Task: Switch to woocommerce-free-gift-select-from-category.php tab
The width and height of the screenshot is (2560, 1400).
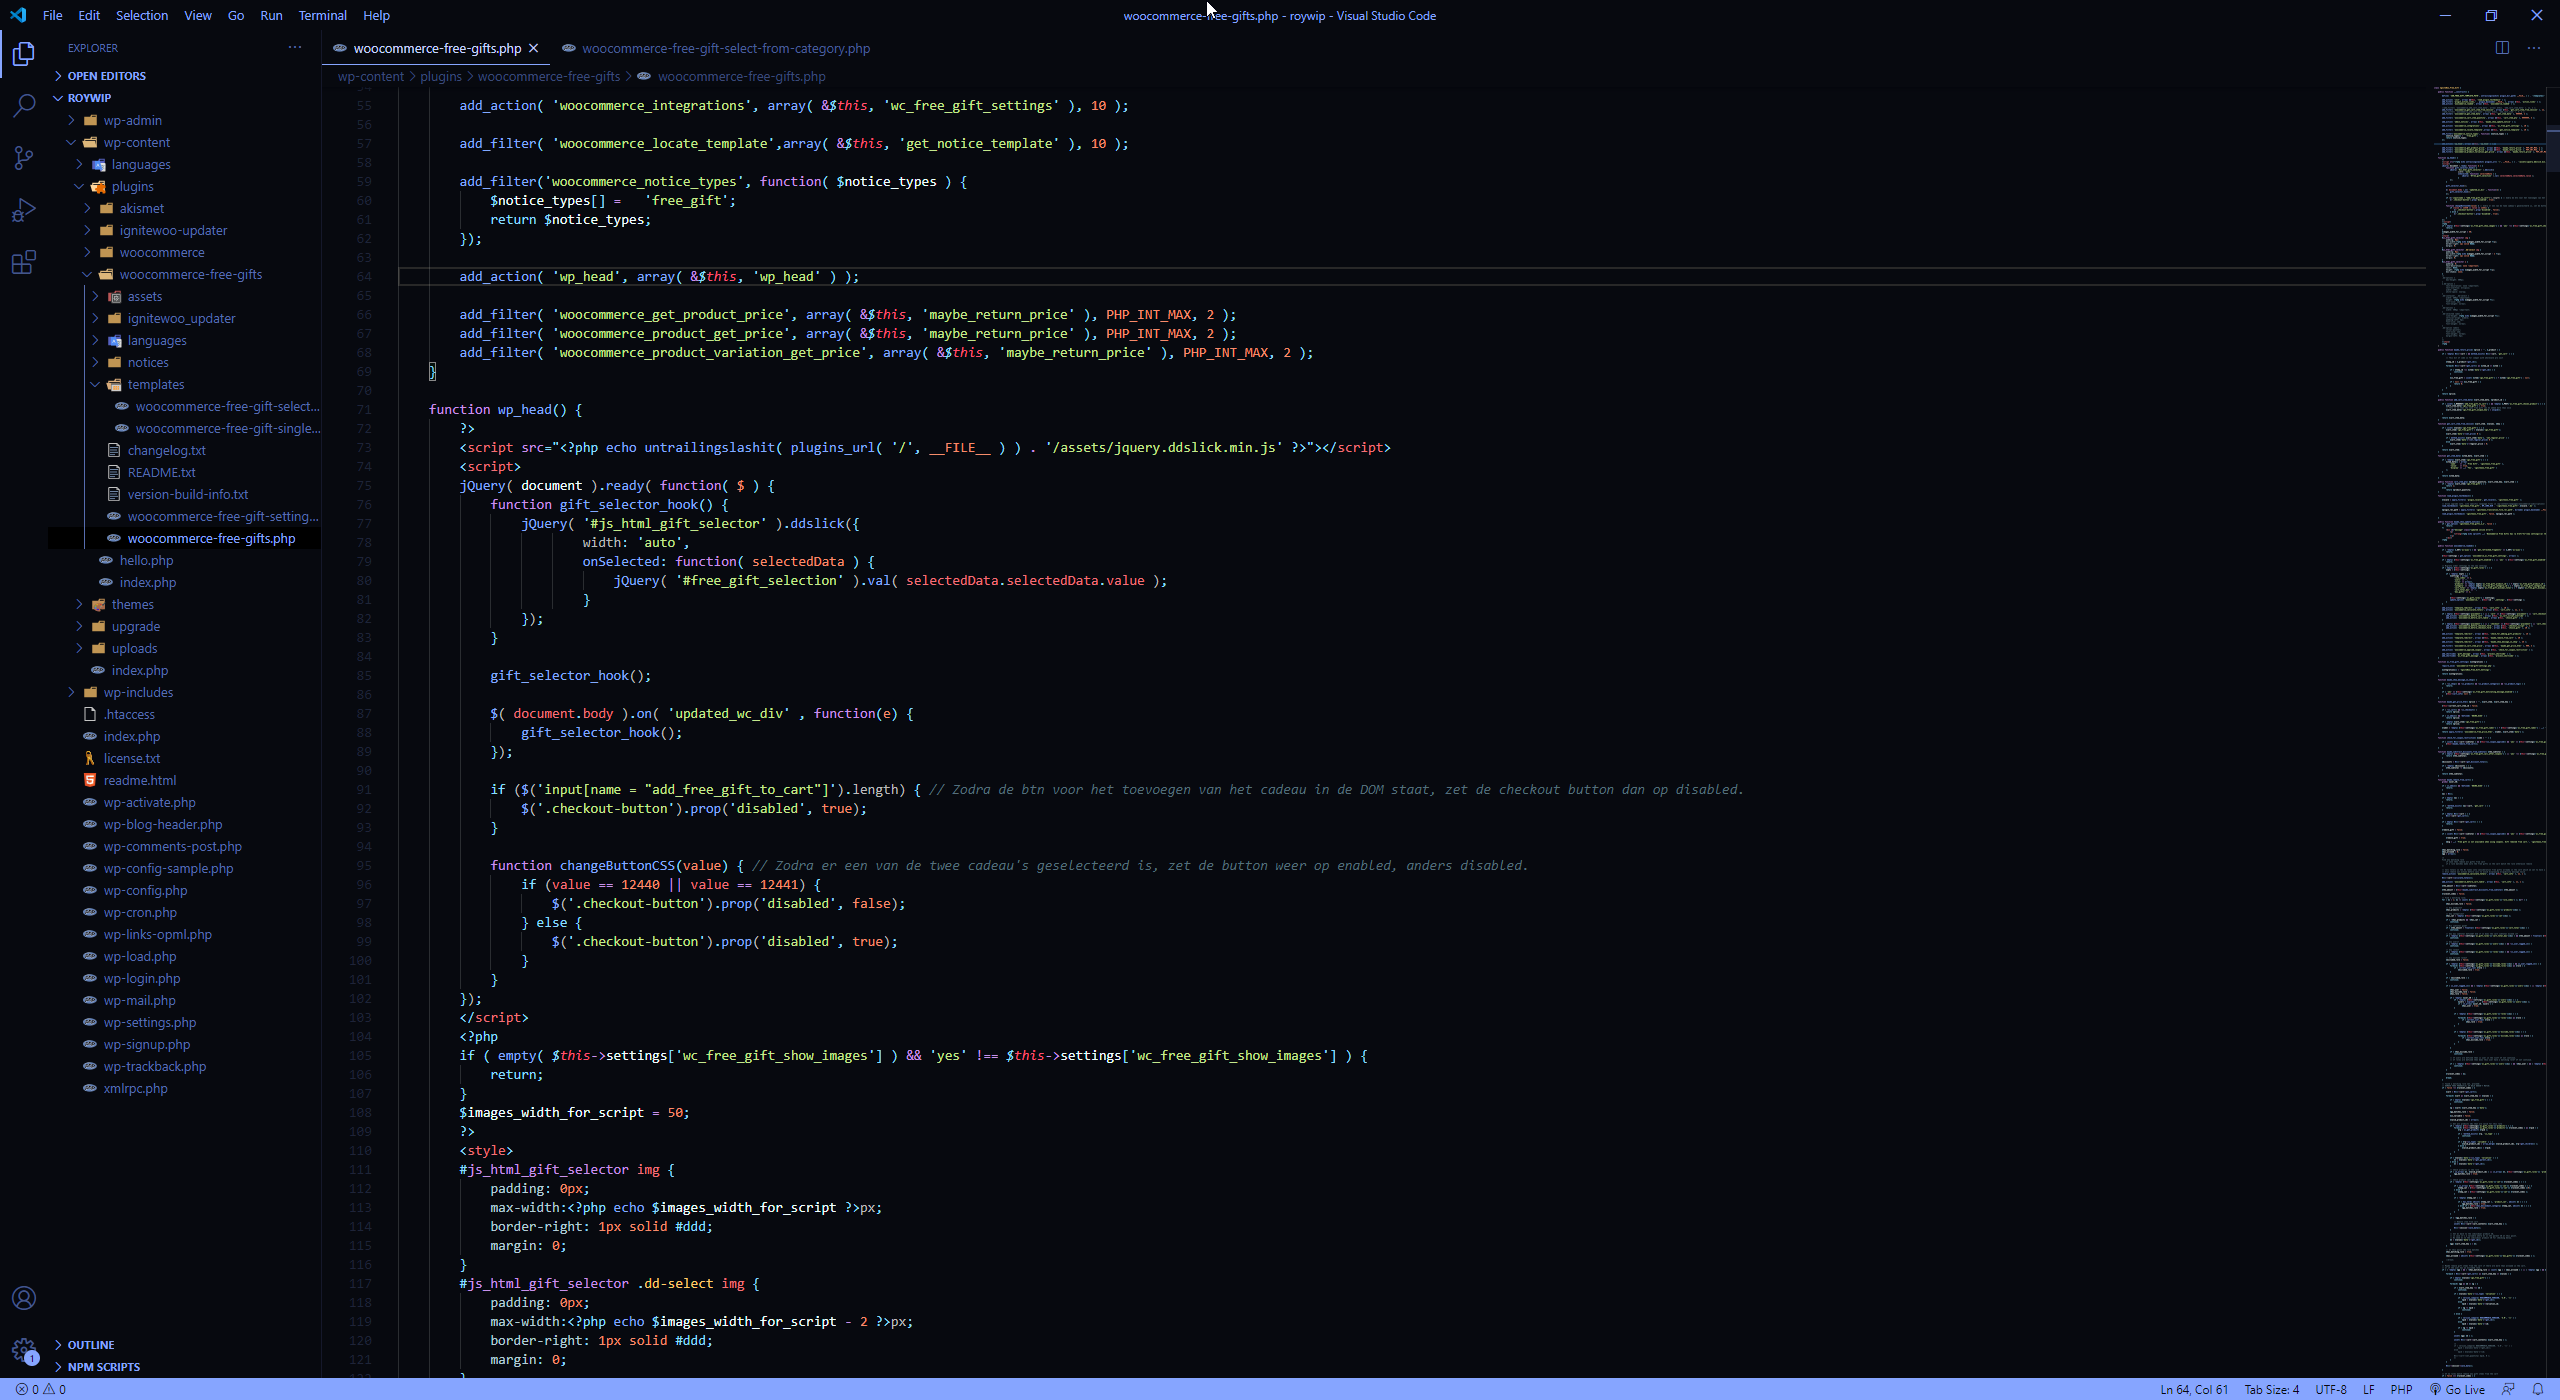Action: (725, 48)
